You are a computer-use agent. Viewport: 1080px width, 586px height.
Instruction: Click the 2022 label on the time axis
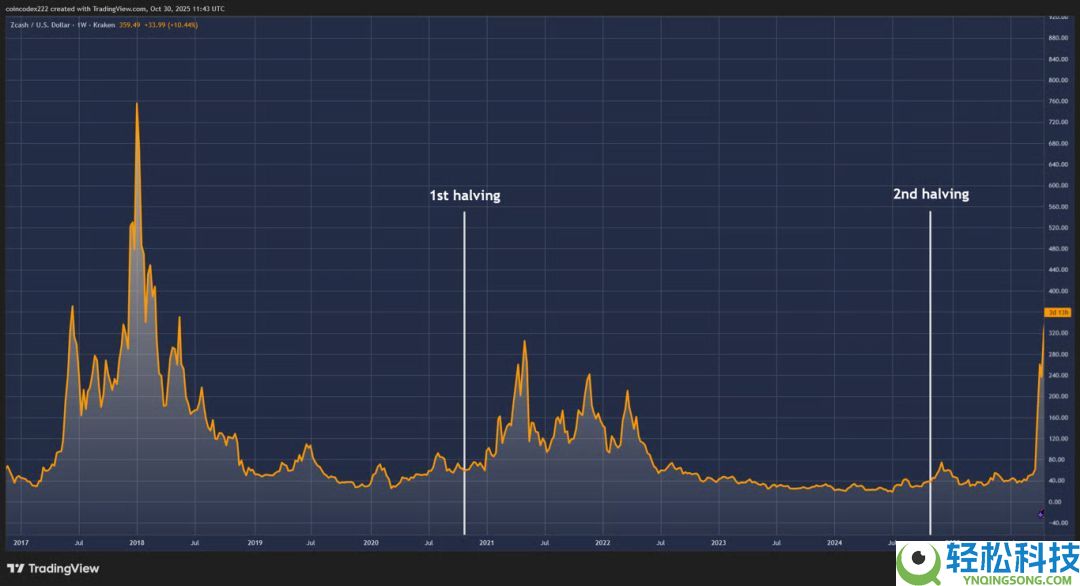pyautogui.click(x=602, y=543)
